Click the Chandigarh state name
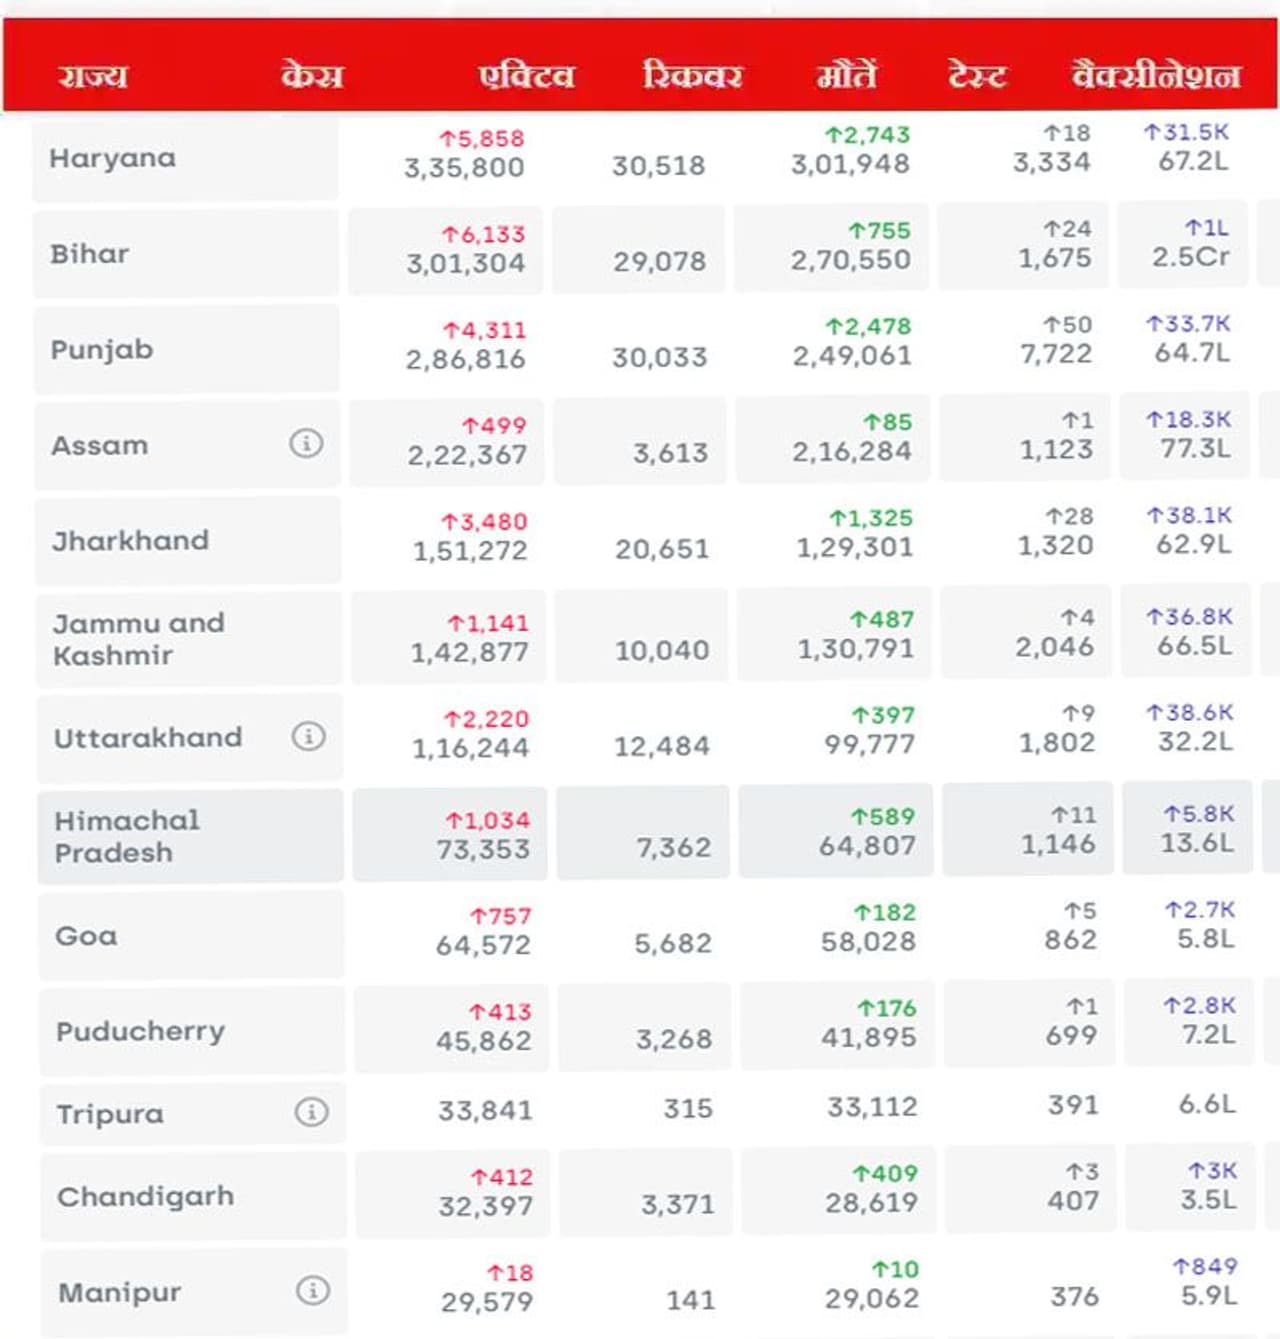 [146, 1196]
